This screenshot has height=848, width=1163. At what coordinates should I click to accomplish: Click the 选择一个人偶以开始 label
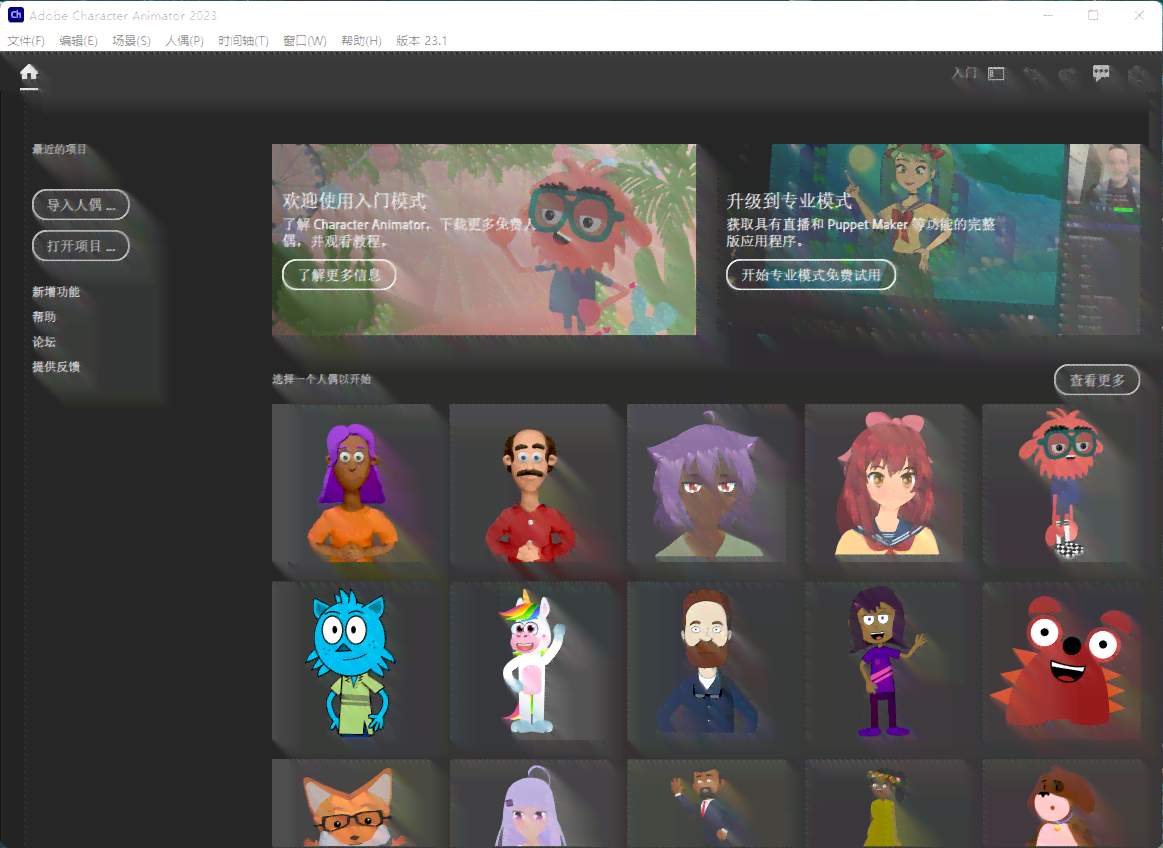[321, 379]
